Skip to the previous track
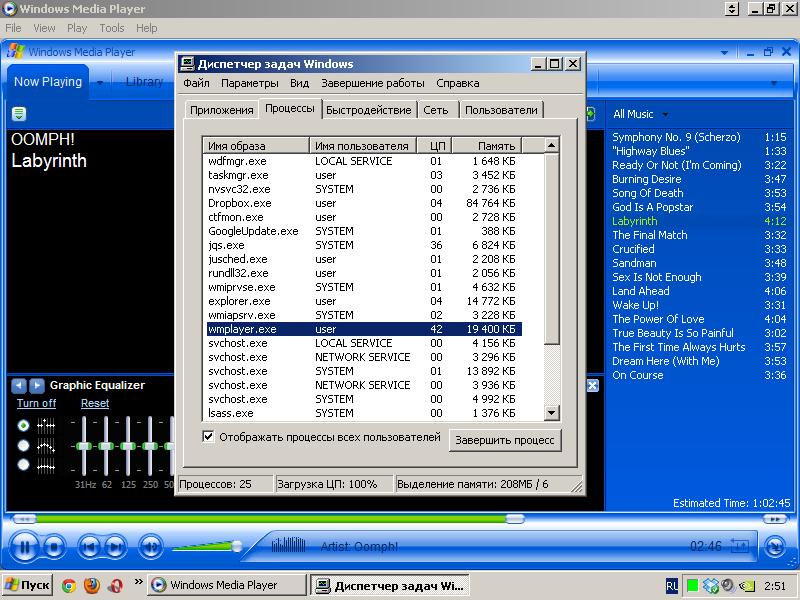 click(x=90, y=546)
